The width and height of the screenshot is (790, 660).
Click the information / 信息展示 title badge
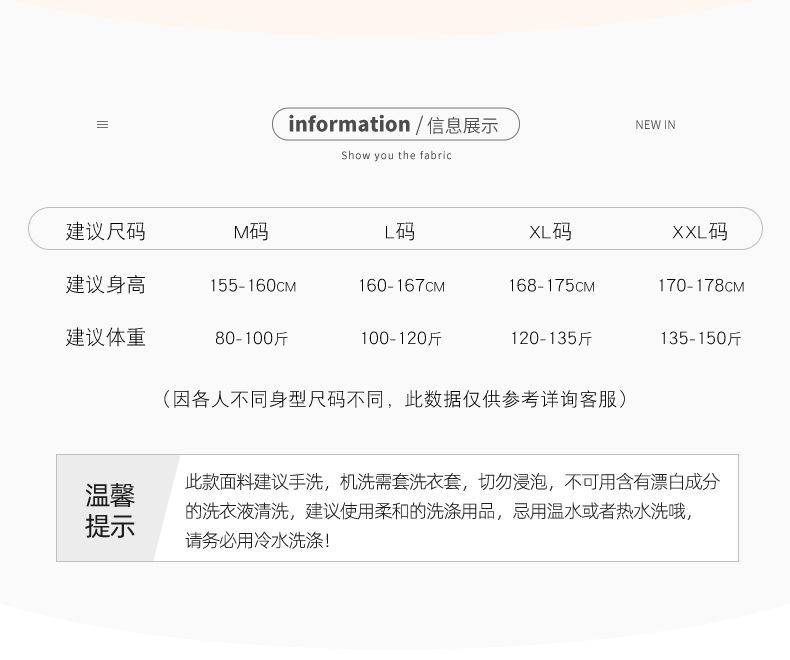[396, 124]
